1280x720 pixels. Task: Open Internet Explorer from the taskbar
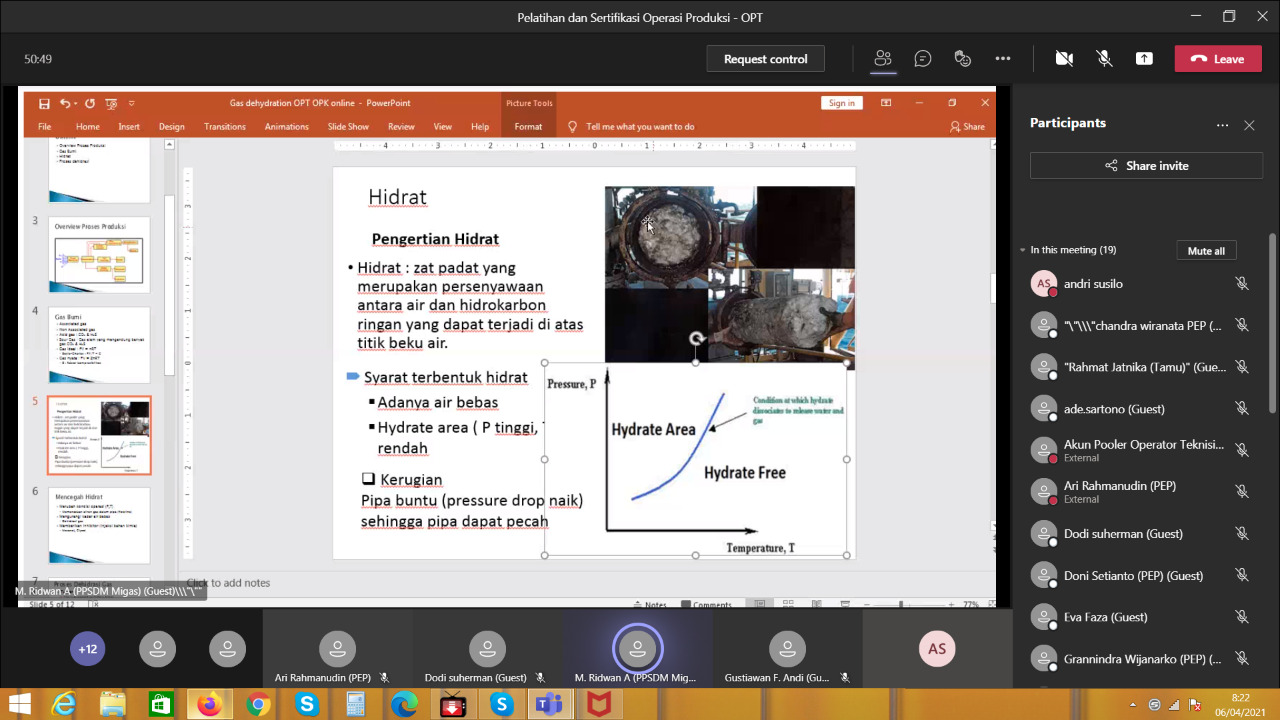click(65, 704)
